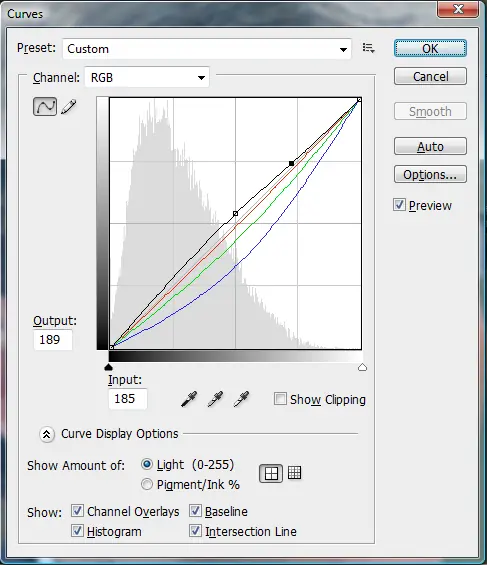This screenshot has height=565, width=487.
Task: Pick the black point eyedropper
Action: (189, 399)
